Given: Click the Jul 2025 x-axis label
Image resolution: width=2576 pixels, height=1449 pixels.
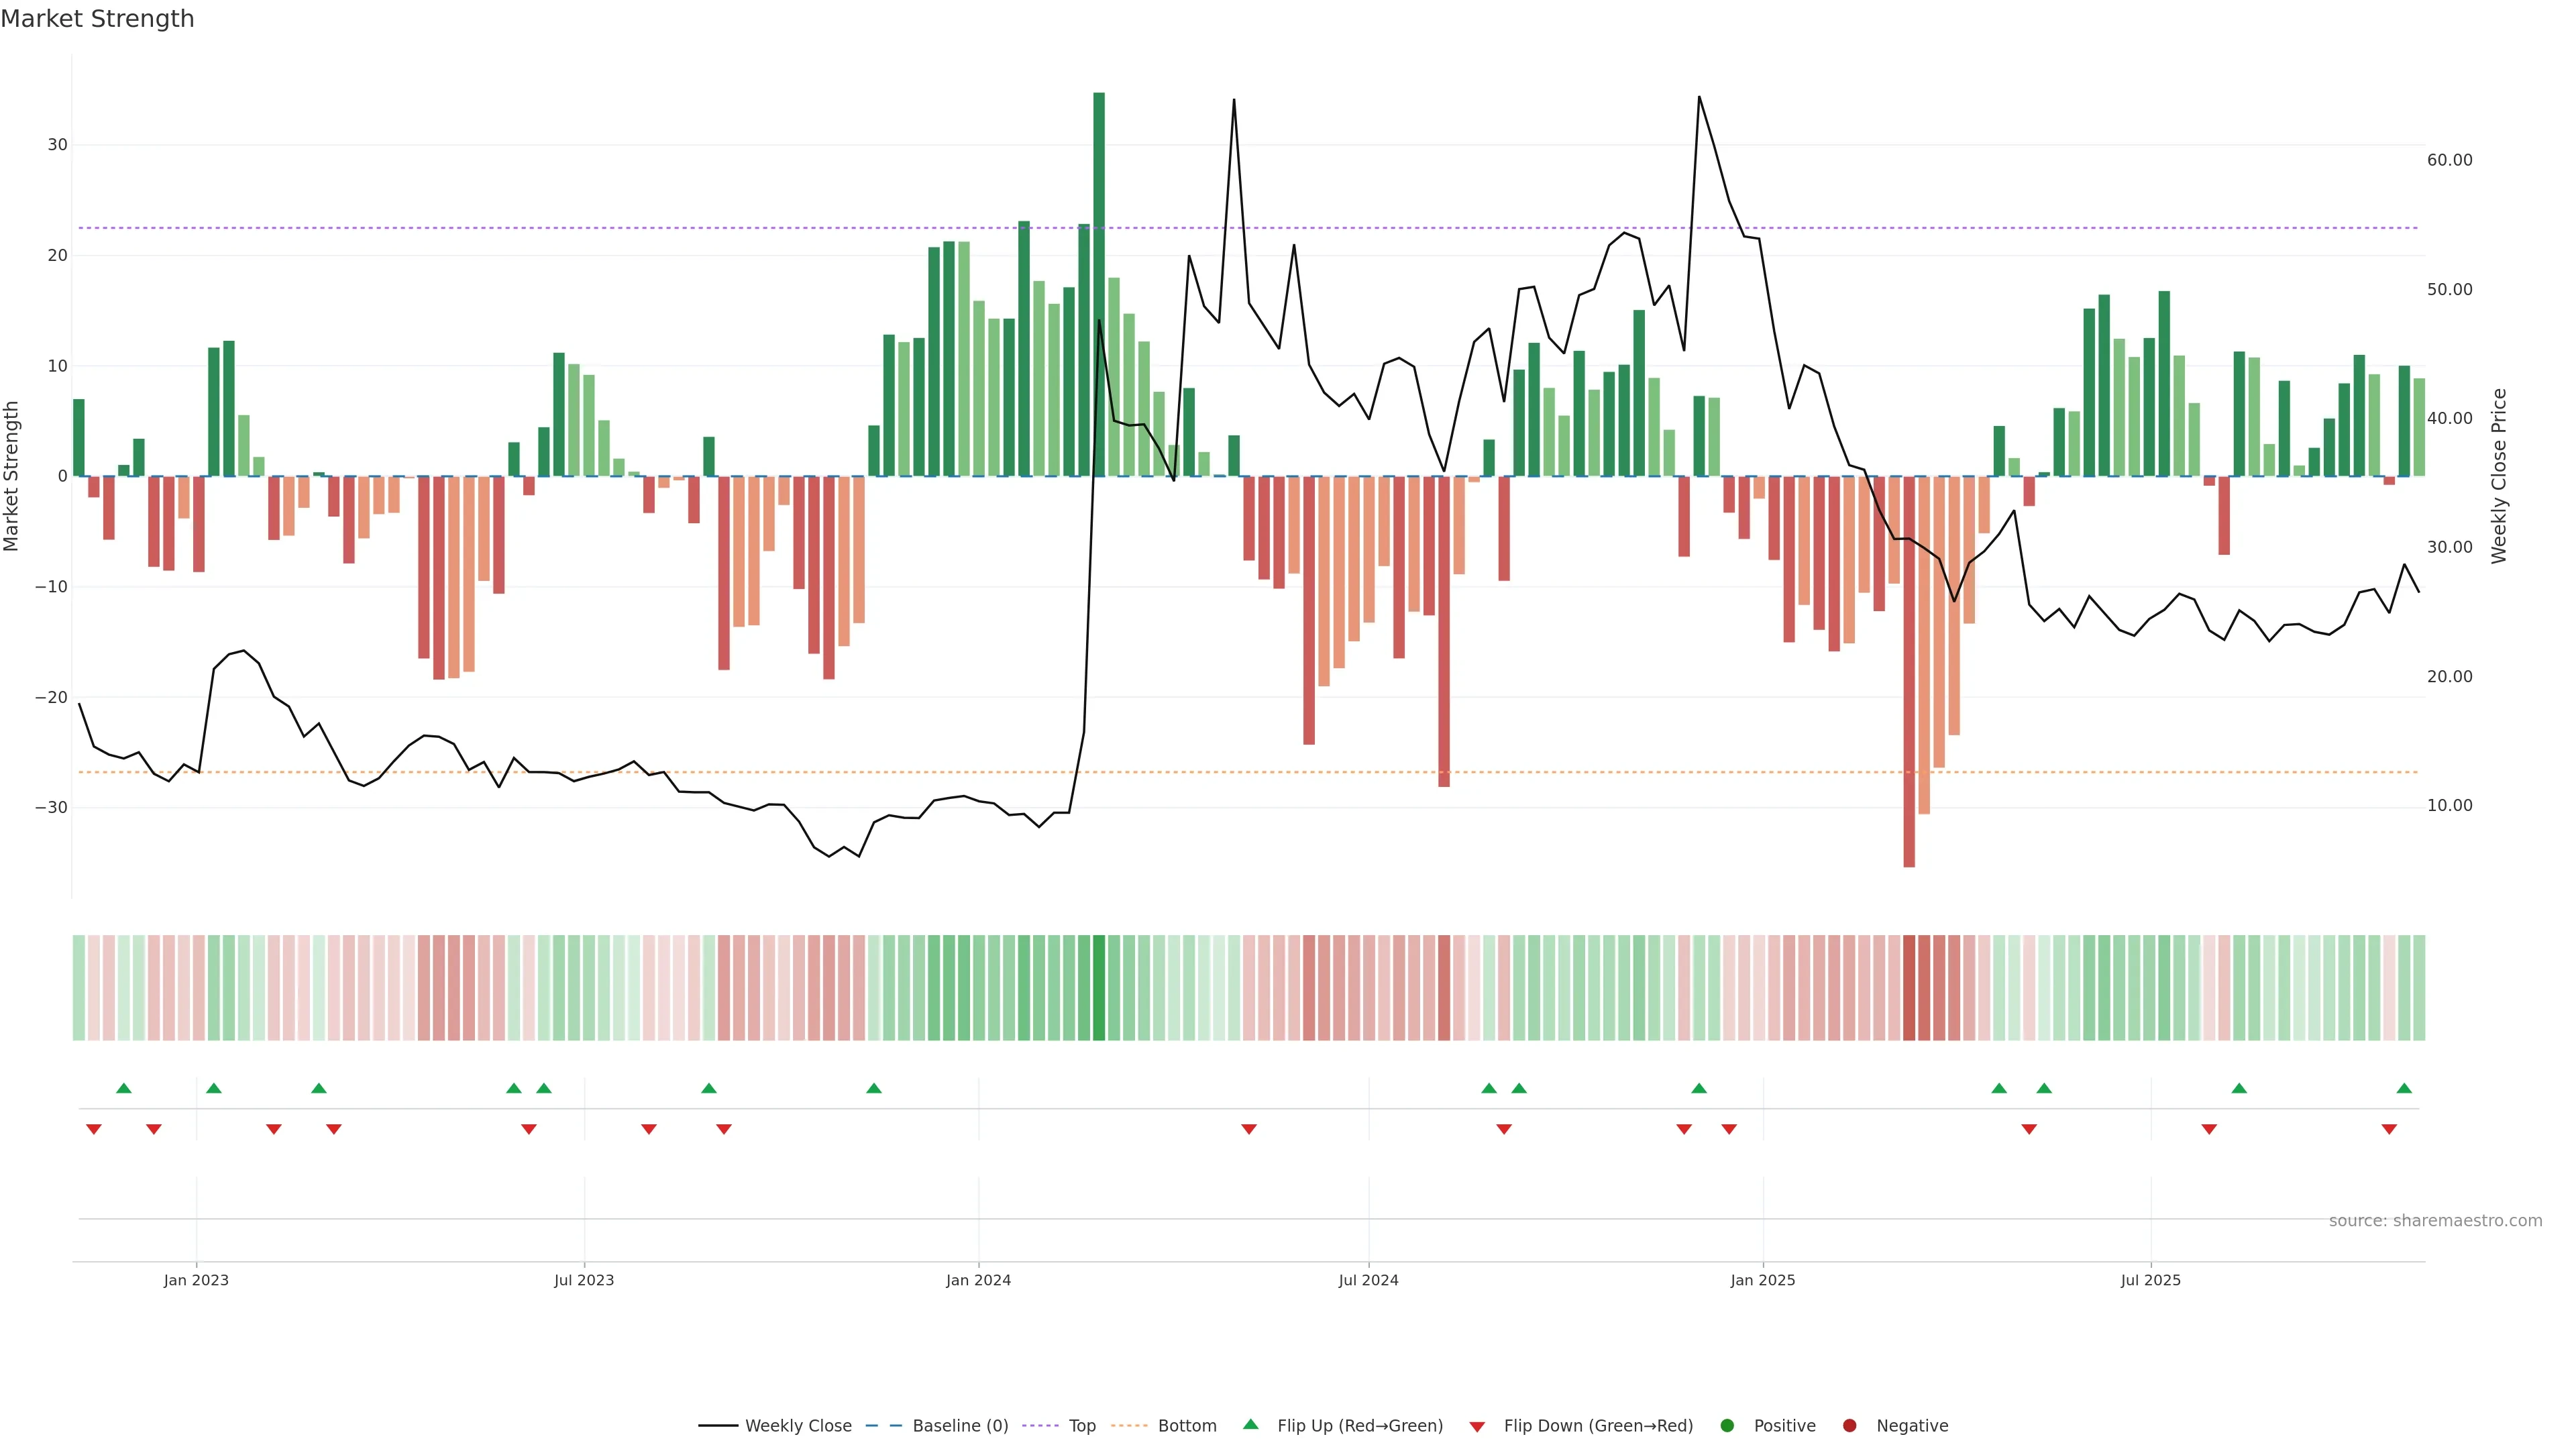Looking at the screenshot, I should click(2150, 1280).
